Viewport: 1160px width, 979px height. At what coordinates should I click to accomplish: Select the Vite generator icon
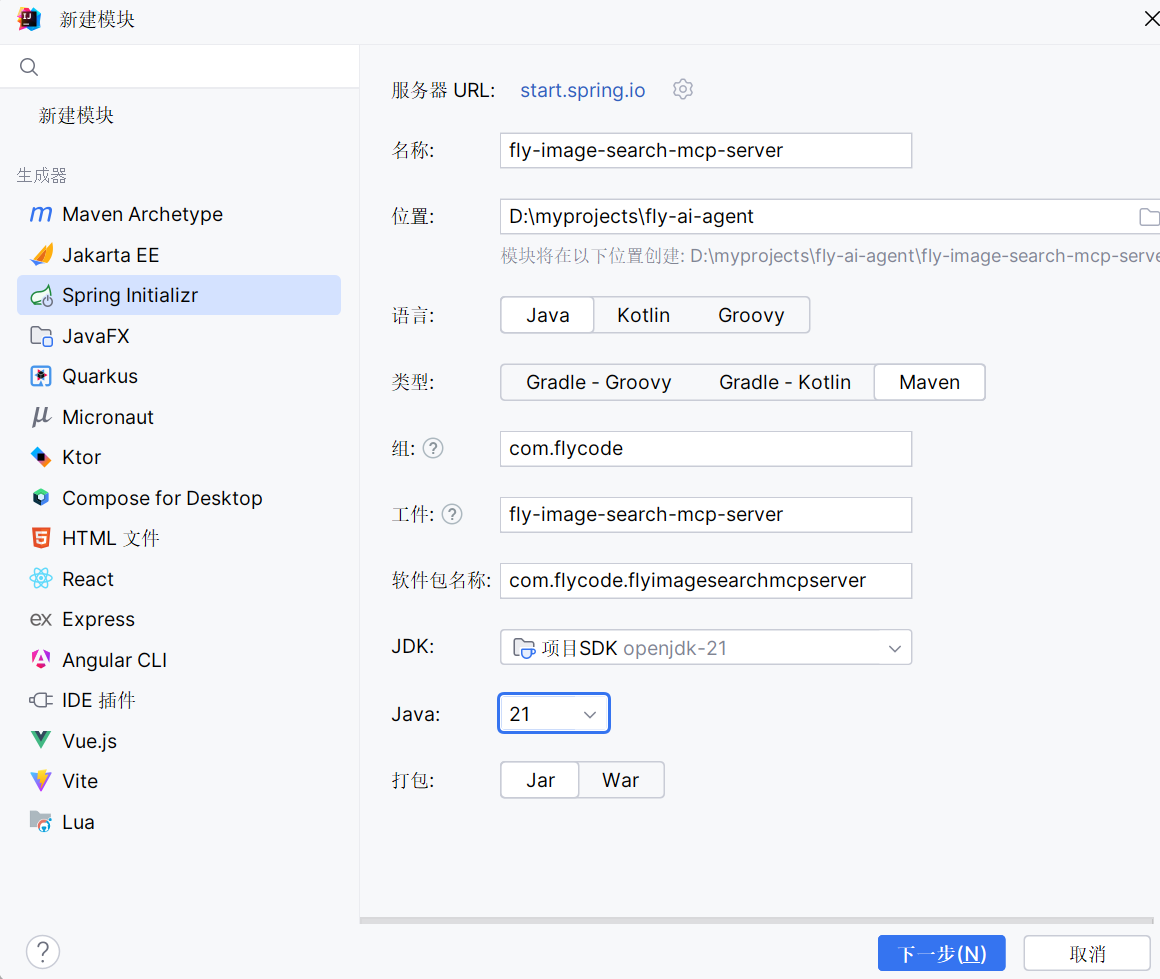[x=41, y=781]
